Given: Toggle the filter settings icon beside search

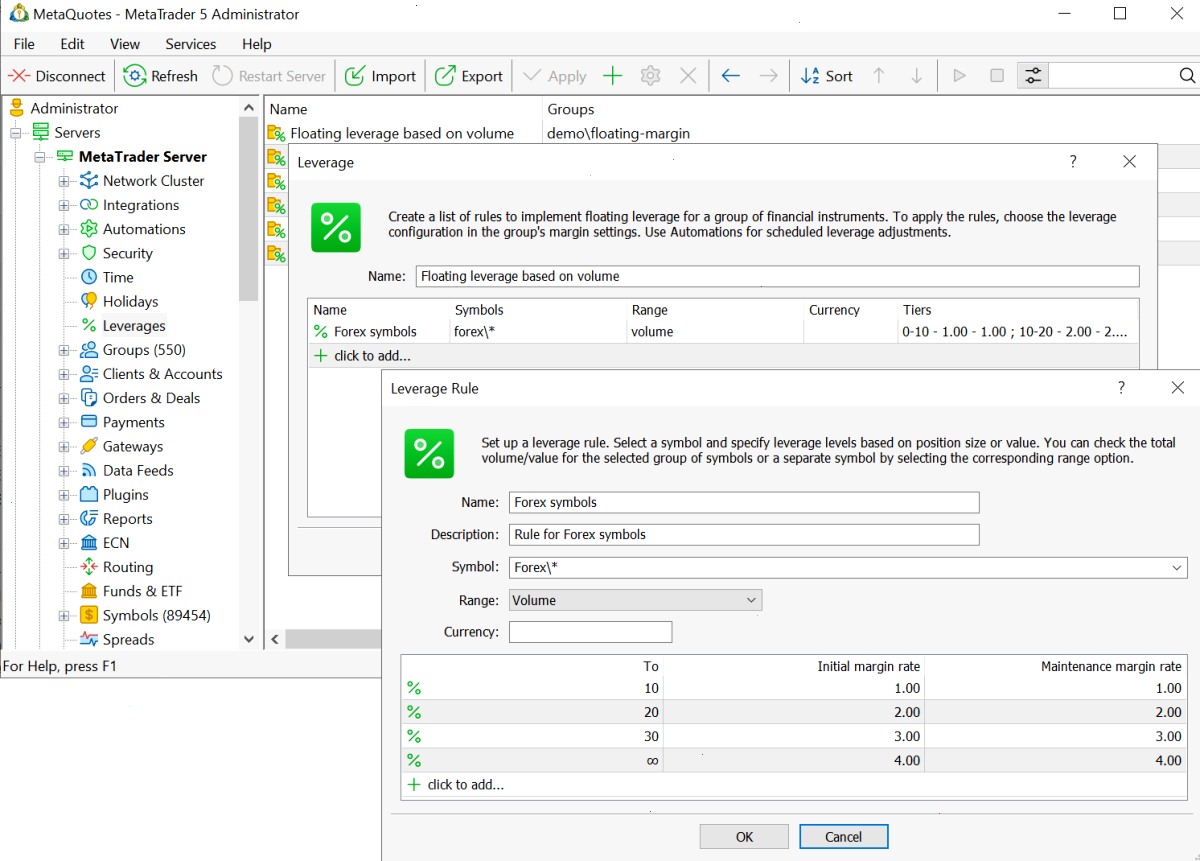Looking at the screenshot, I should coord(1032,76).
